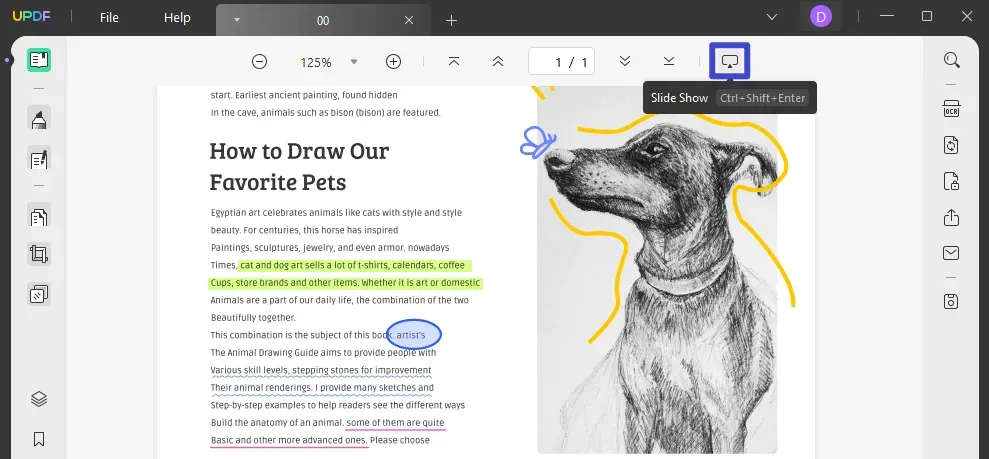This screenshot has width=989, height=459.
Task: Open the Protect PDF lock tool
Action: (951, 182)
